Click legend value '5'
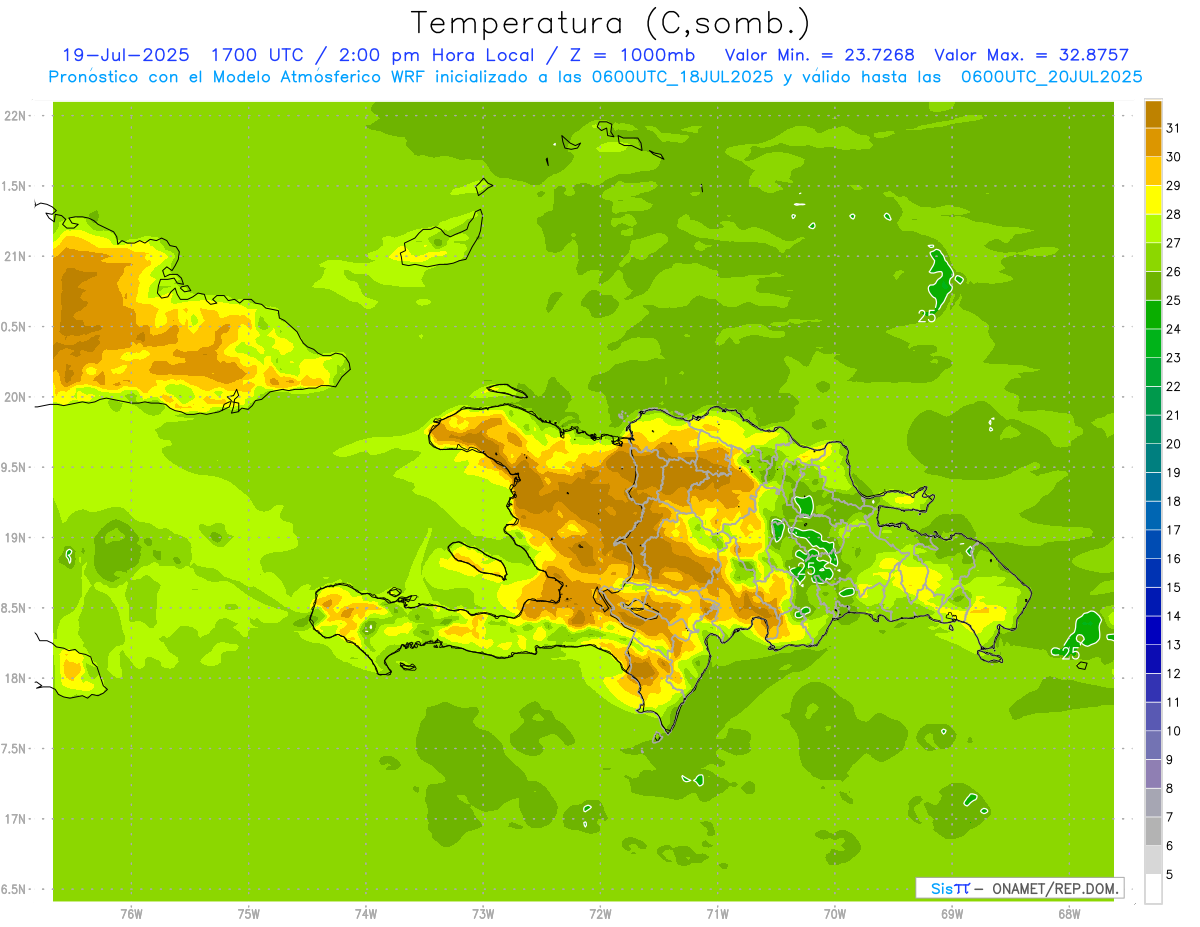1200x927 pixels. 1171,875
